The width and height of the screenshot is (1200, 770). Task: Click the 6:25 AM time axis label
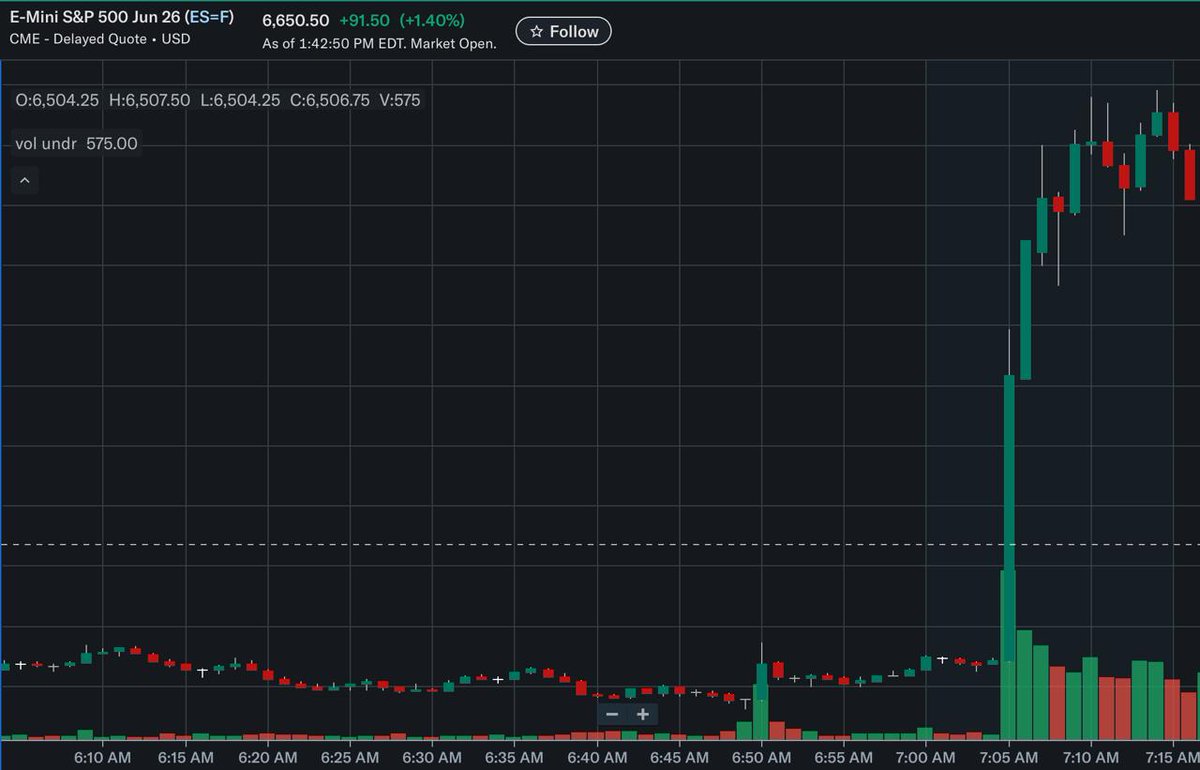350,758
